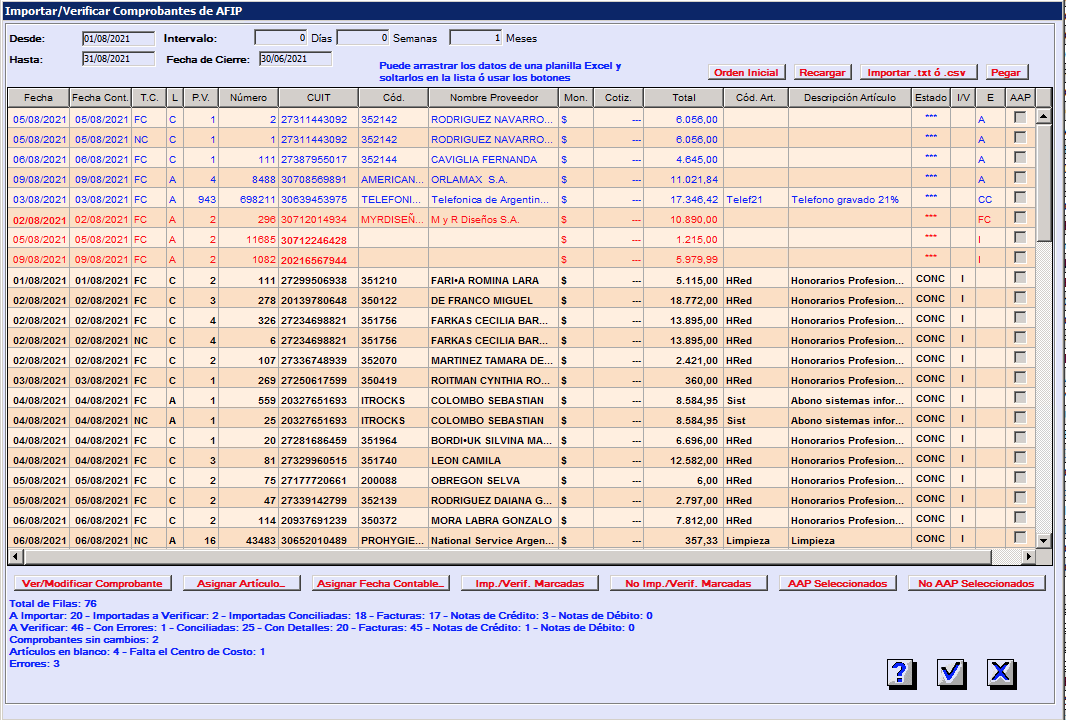Tick AAP checkbox for FARI•A ROMINA LARA row
This screenshot has width=1066, height=720.
(x=1020, y=277)
